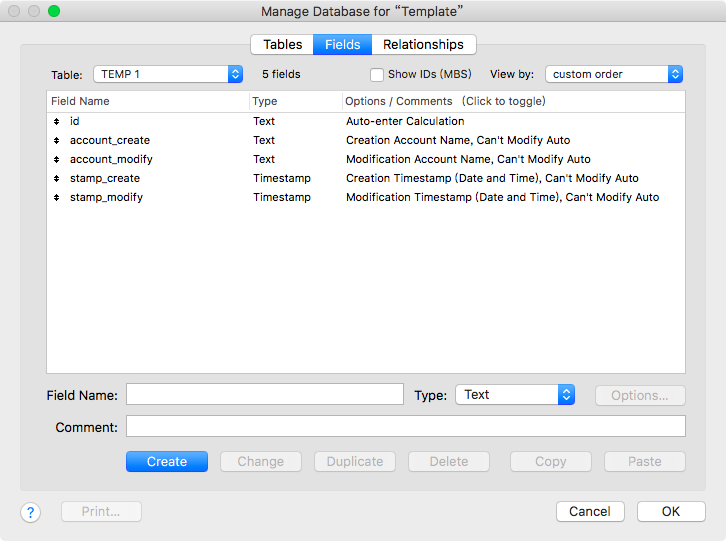
Task: Click the Change button
Action: point(261,462)
